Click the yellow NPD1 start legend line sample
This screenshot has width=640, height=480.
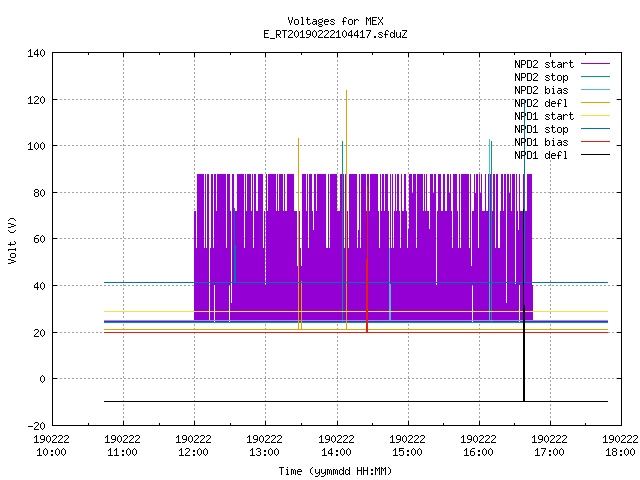pyautogui.click(x=595, y=116)
